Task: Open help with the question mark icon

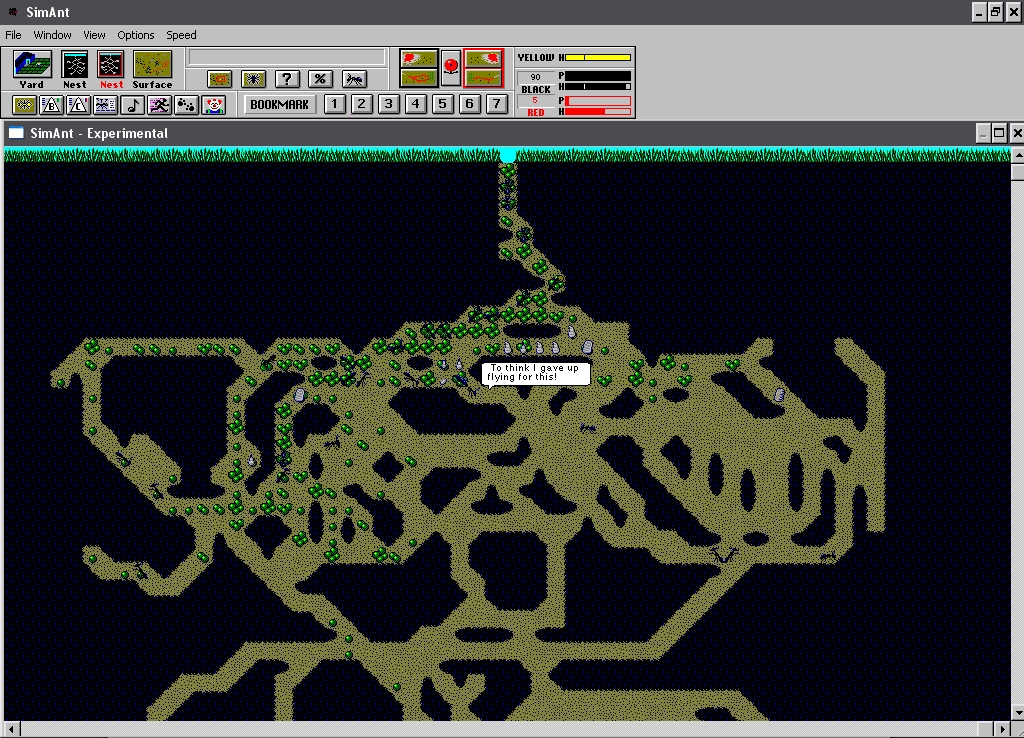Action: 287,80
